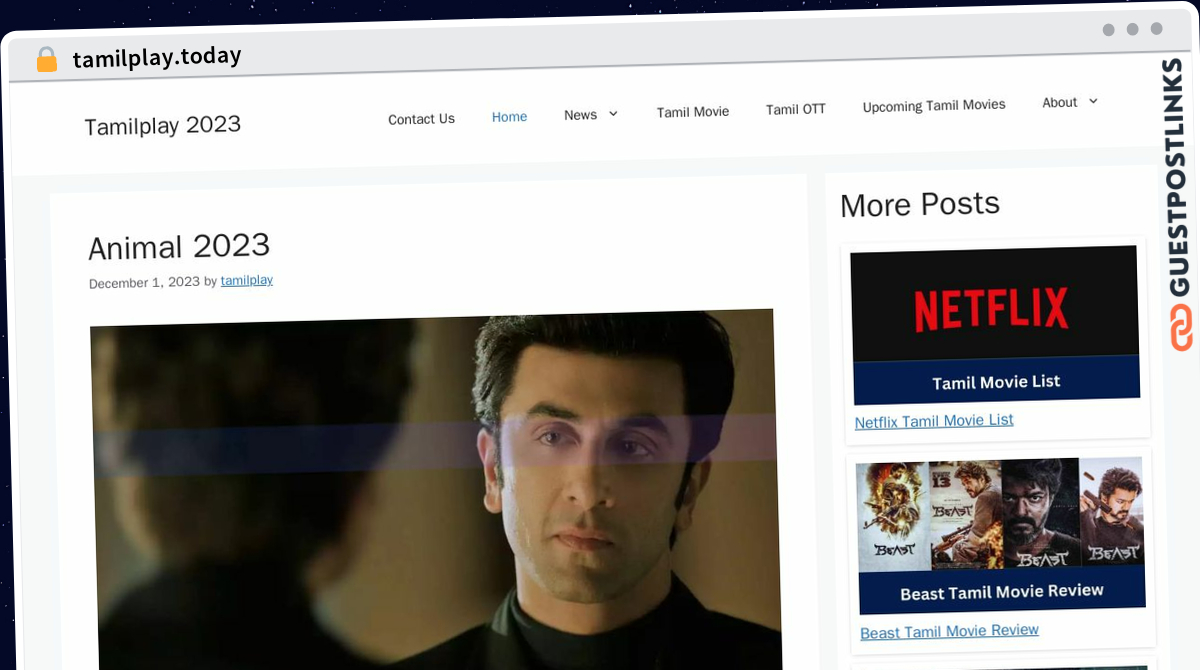Open the Netflix Tamil Movie List thumbnail
Image resolution: width=1200 pixels, height=670 pixels.
[x=996, y=326]
